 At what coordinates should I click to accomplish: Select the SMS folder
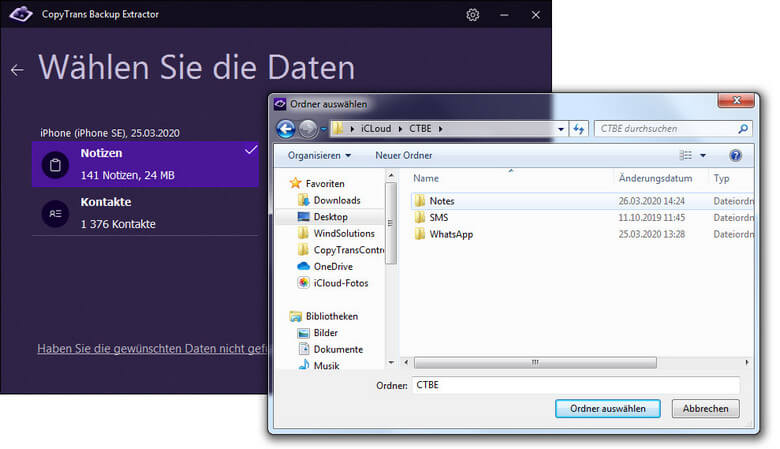point(439,218)
